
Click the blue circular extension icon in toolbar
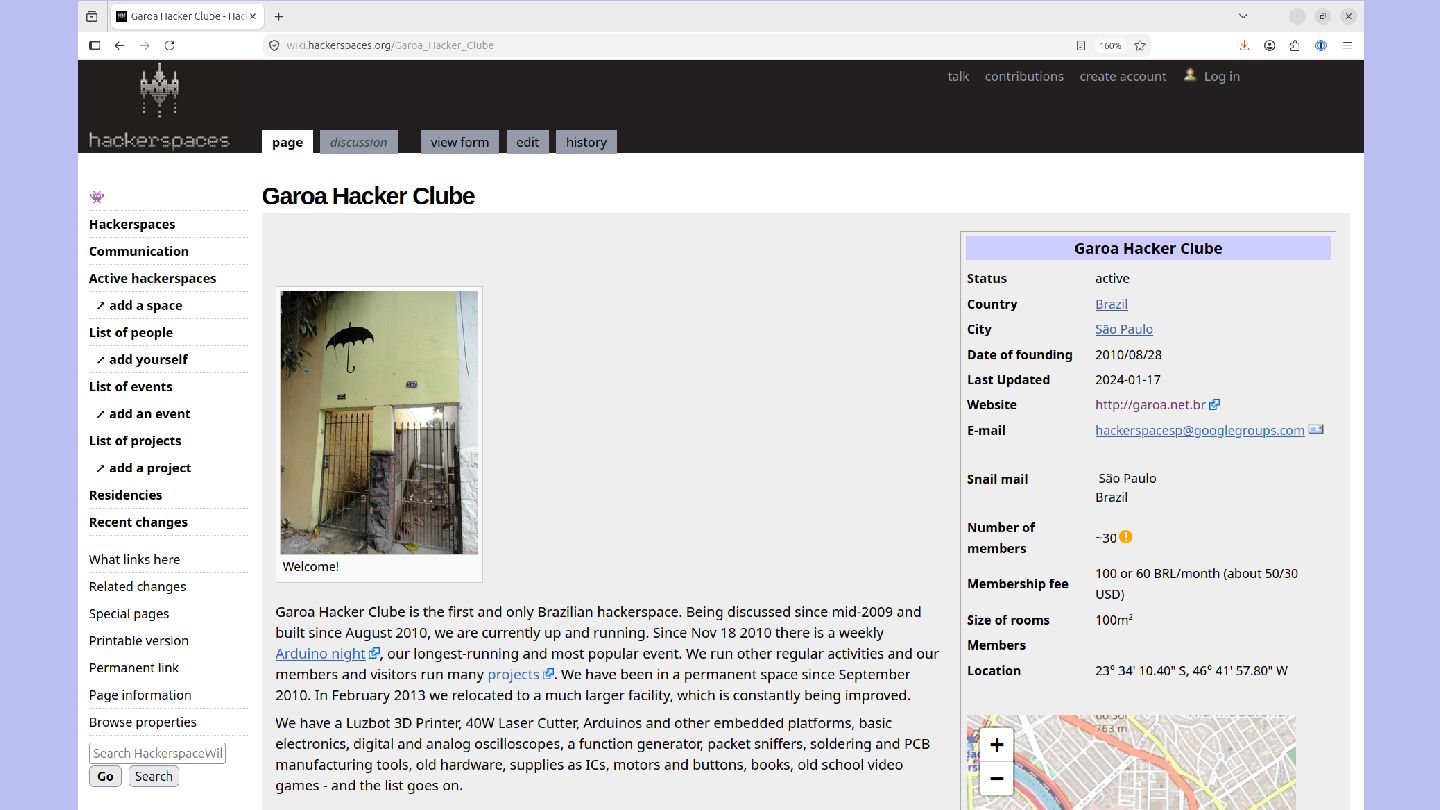(1321, 45)
